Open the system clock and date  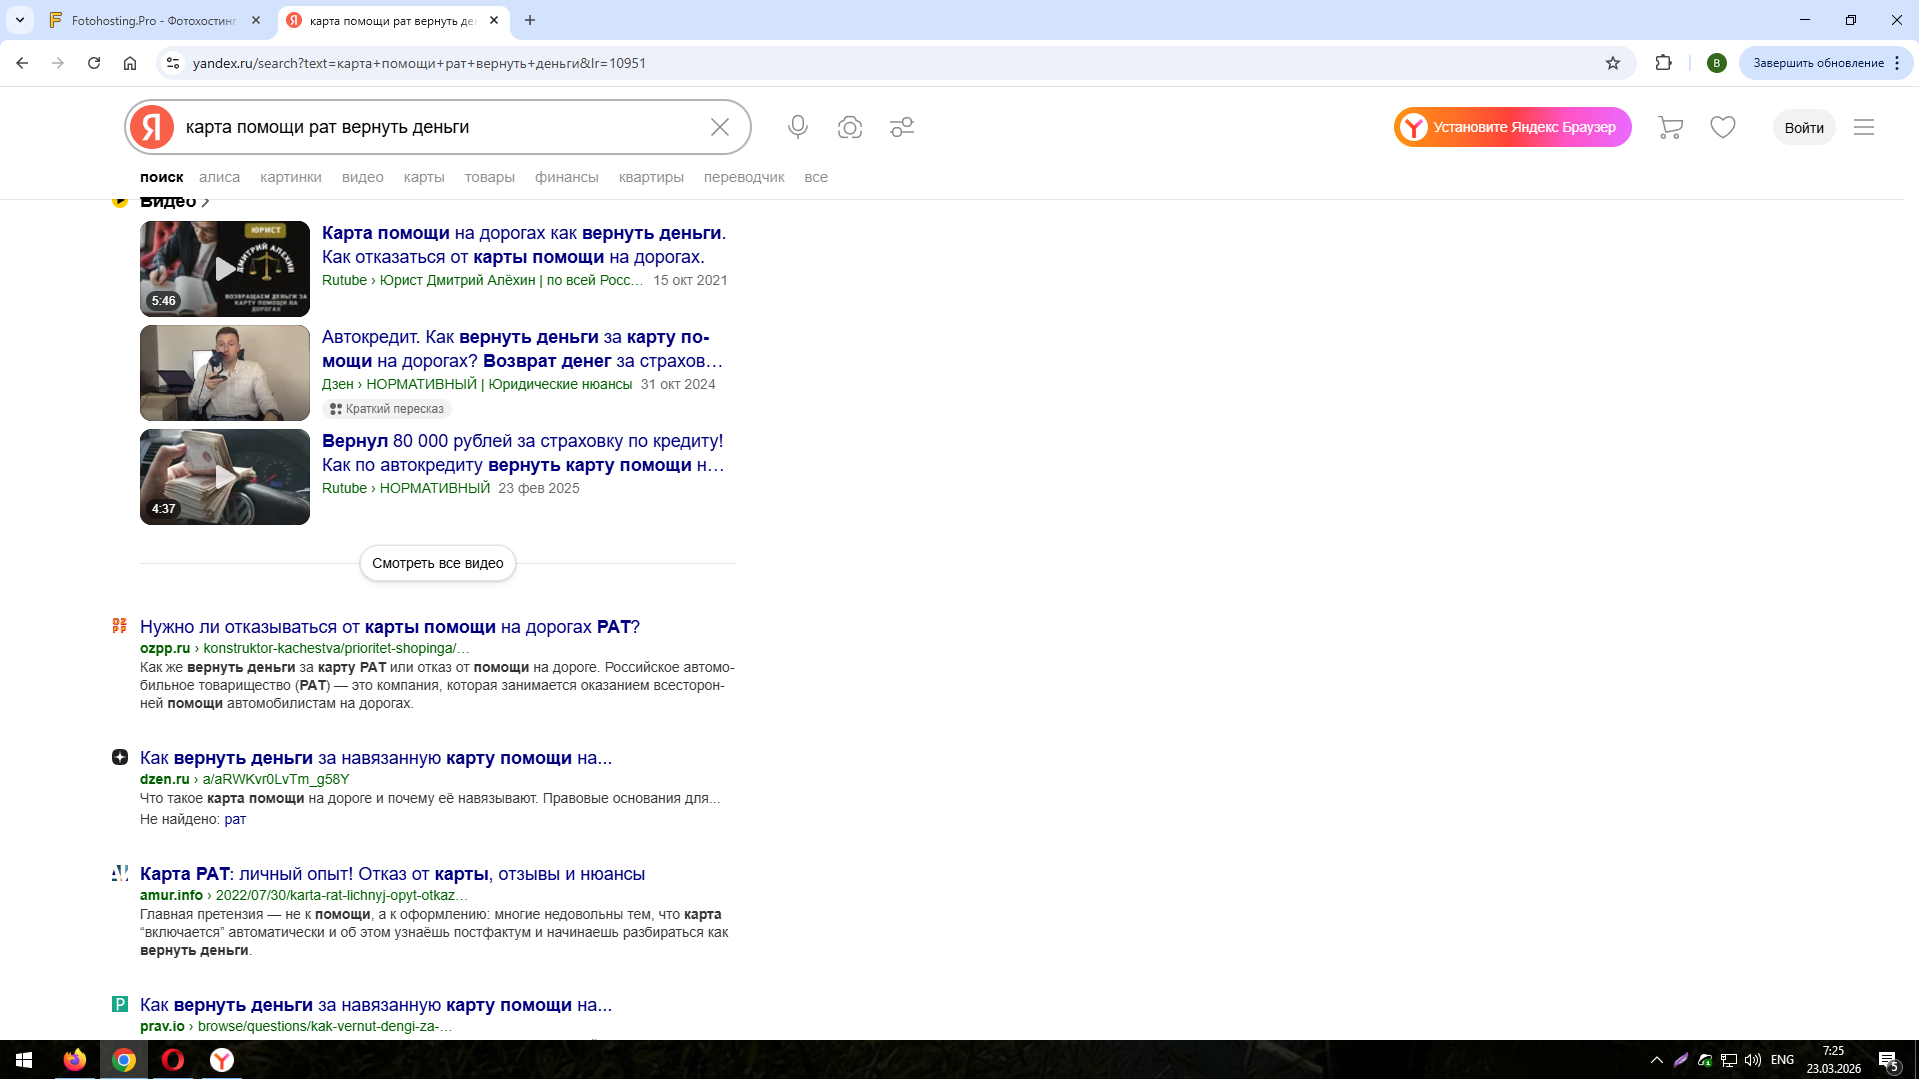1834,1060
